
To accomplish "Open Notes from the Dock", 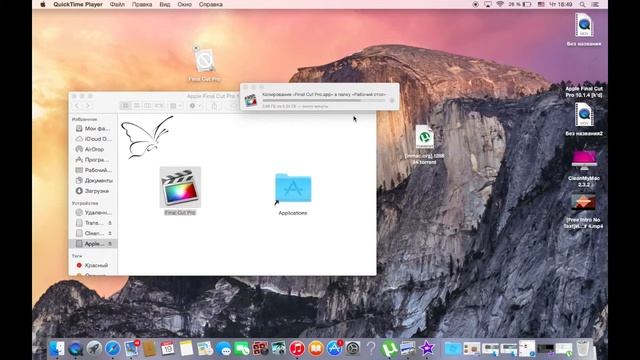I will [186, 349].
